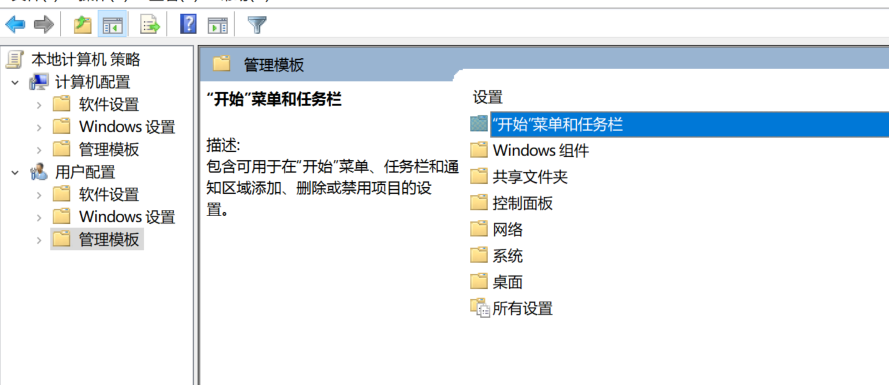Toggle the Show/Hide action pane icon
Image resolution: width=889 pixels, height=385 pixels.
(x=218, y=24)
